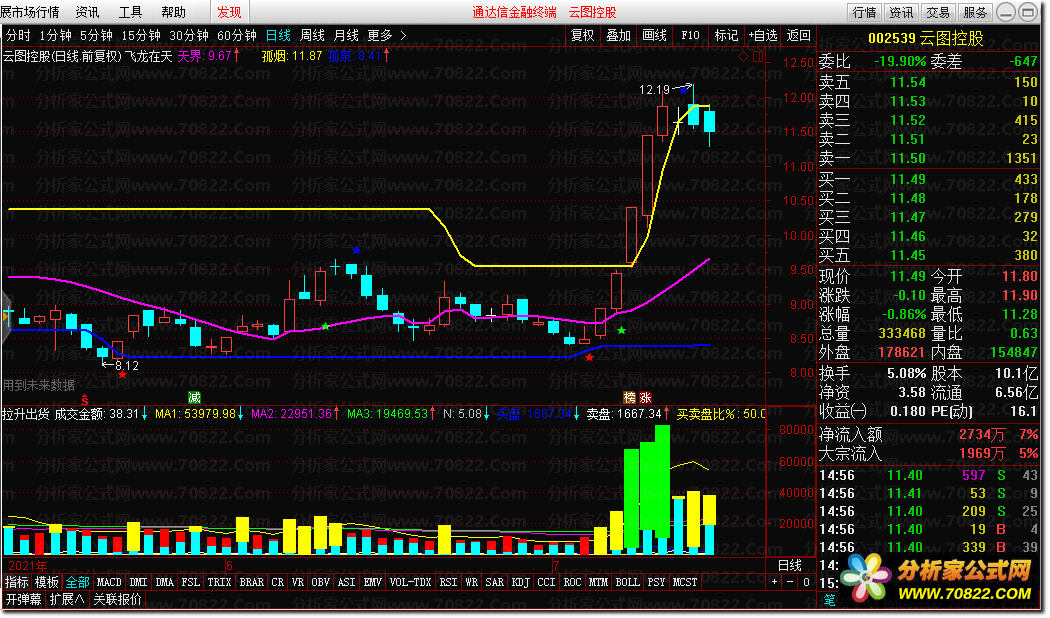Click the 叠加 overlay button
The width and height of the screenshot is (1050, 618).
(x=619, y=35)
